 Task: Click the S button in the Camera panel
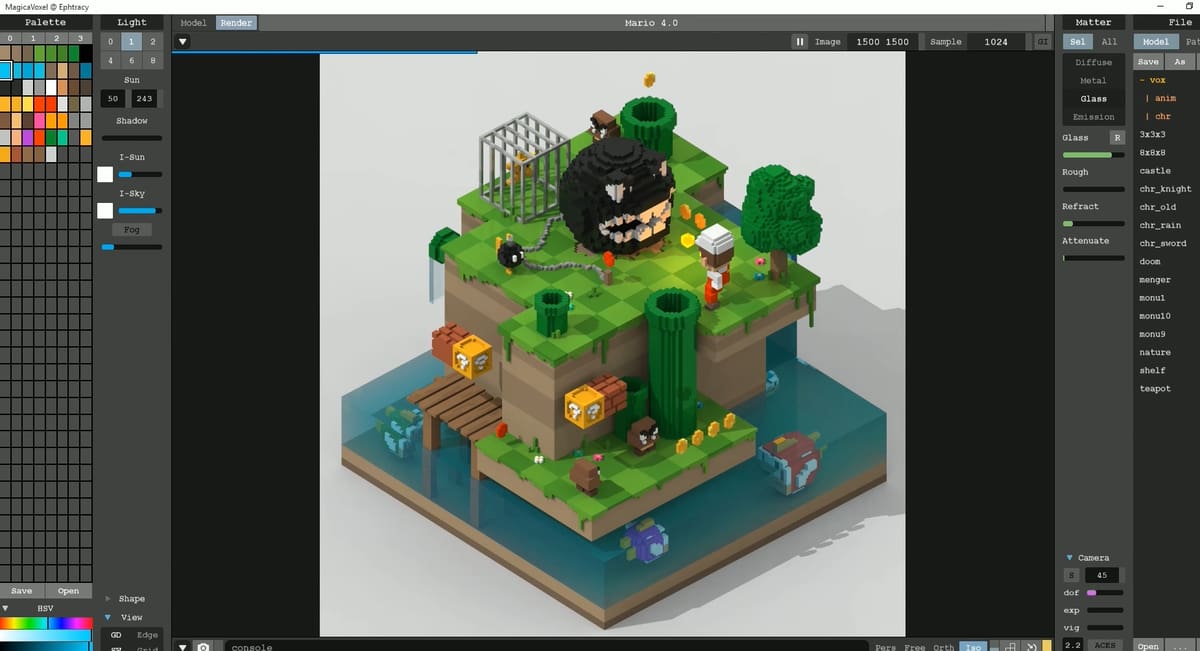1072,575
